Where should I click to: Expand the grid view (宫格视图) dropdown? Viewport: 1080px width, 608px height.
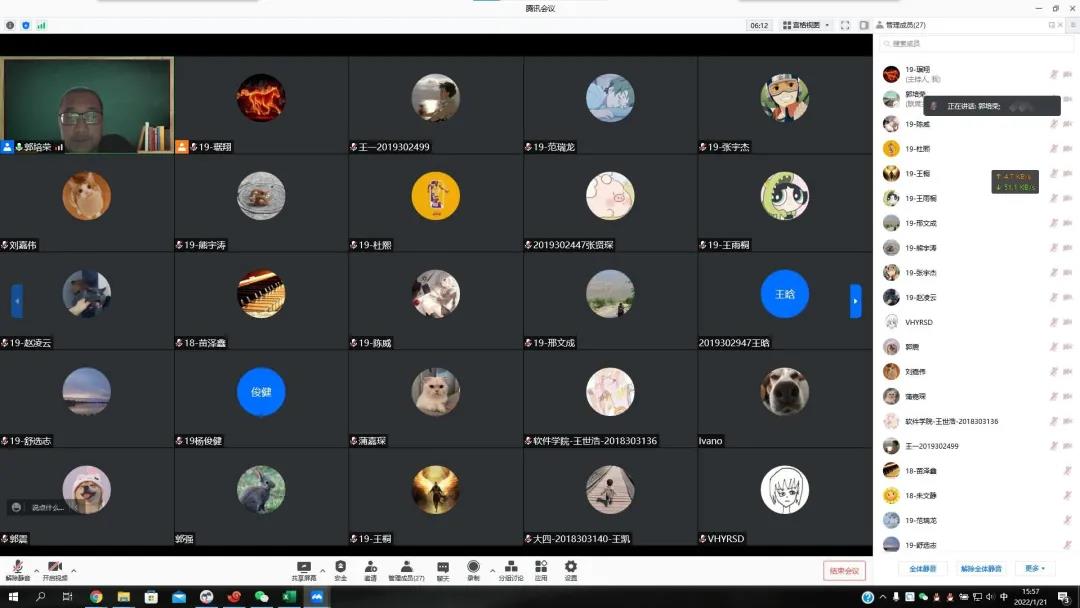806,25
